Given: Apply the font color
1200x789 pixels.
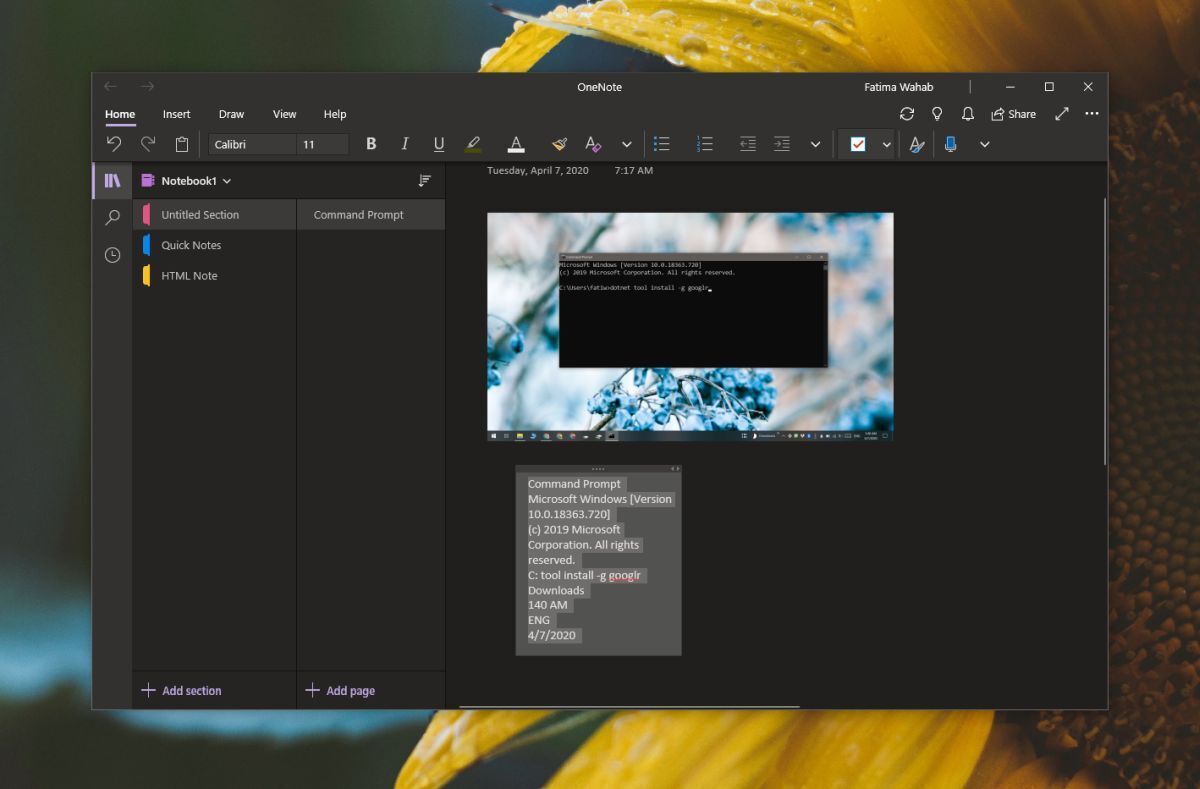Looking at the screenshot, I should point(516,144).
